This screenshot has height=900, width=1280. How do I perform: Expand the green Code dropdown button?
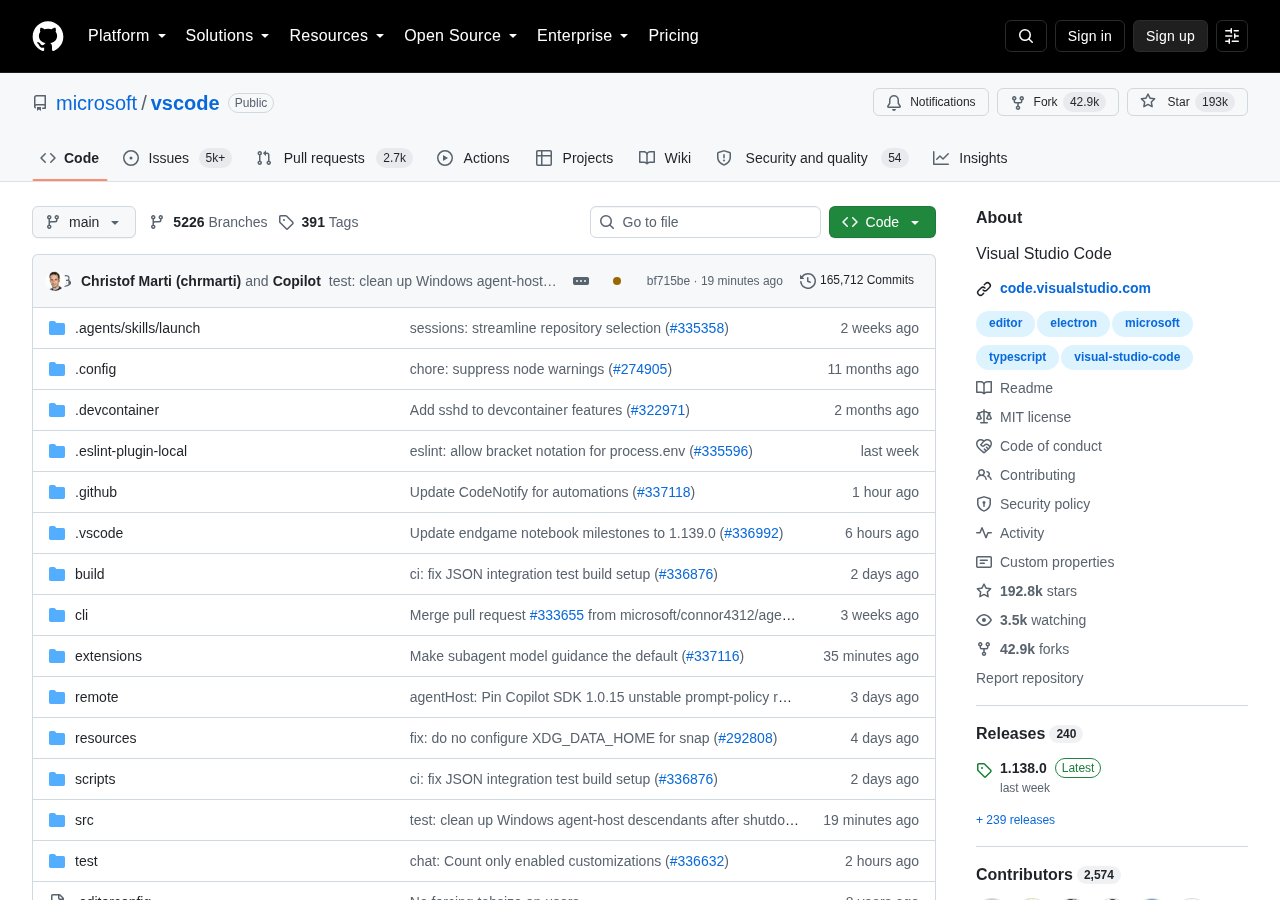pyautogui.click(x=882, y=222)
